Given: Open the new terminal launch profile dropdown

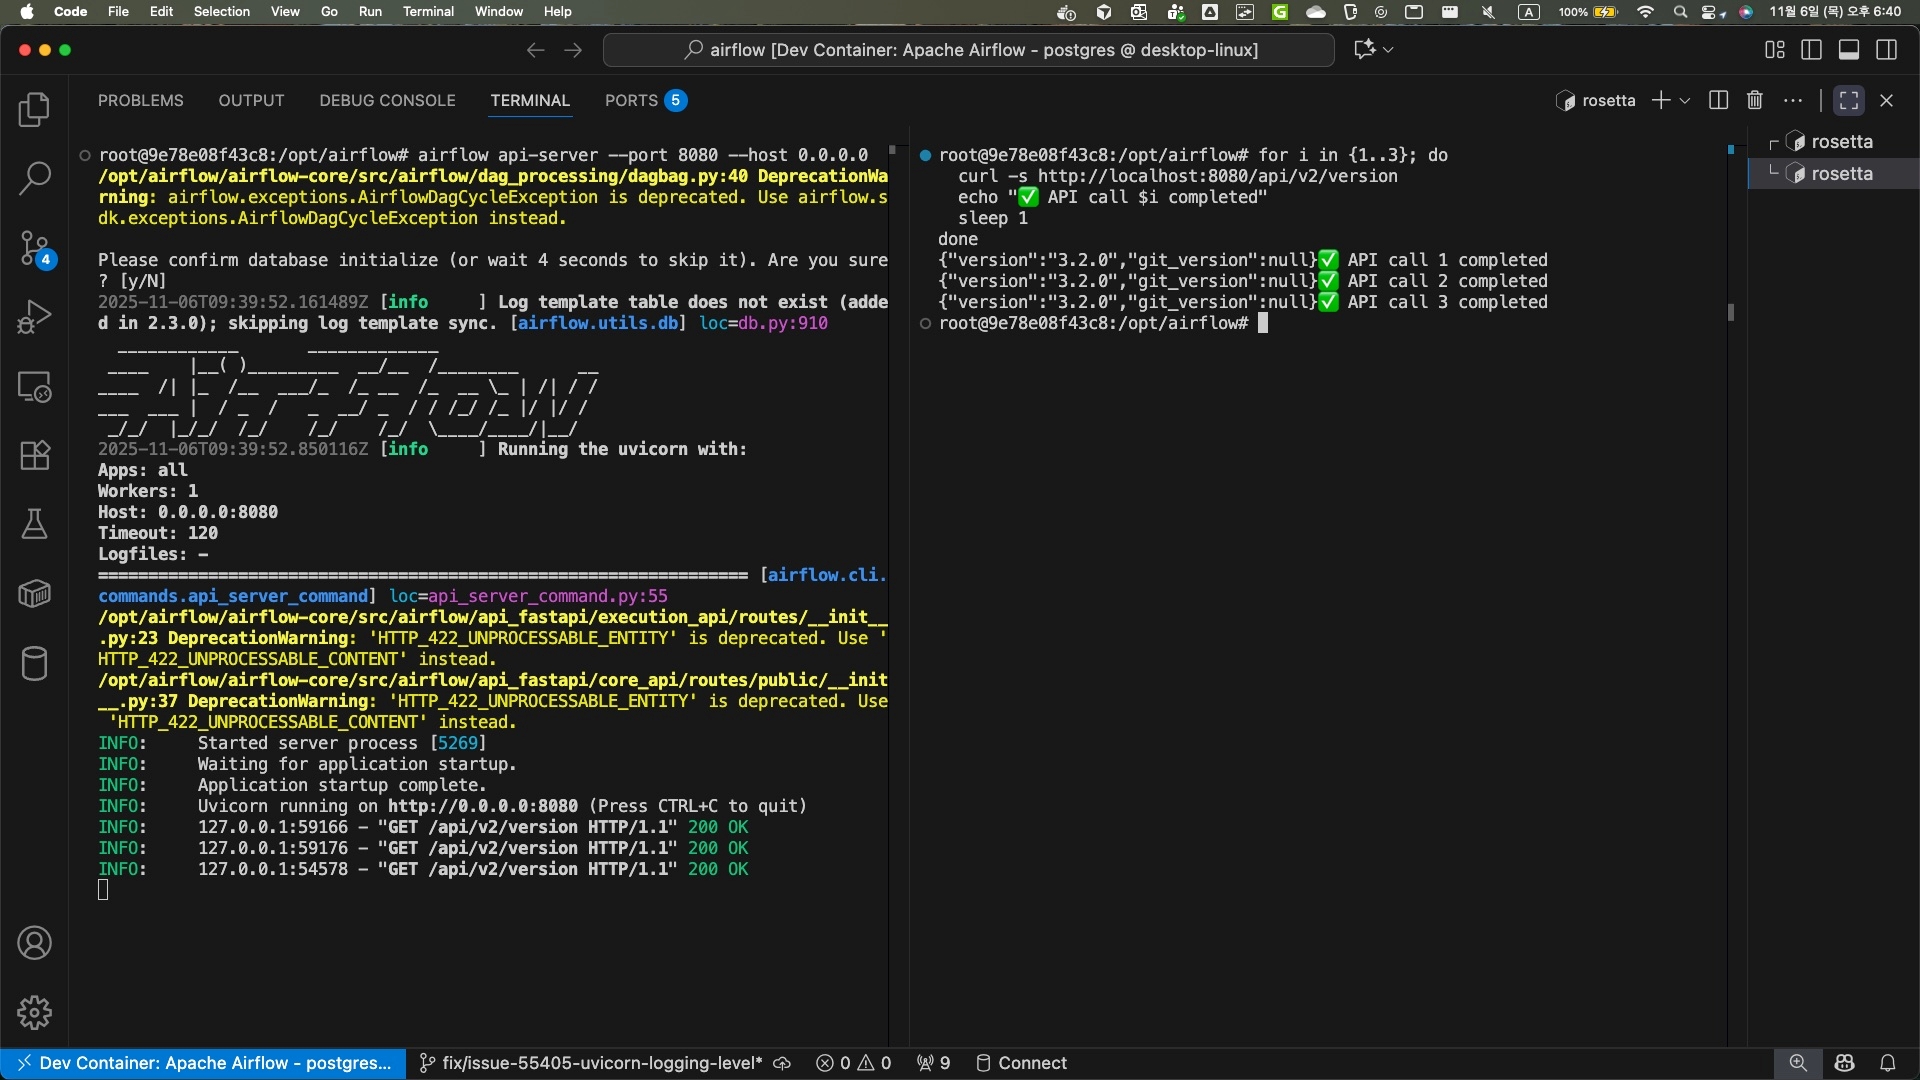Looking at the screenshot, I should click(1685, 101).
